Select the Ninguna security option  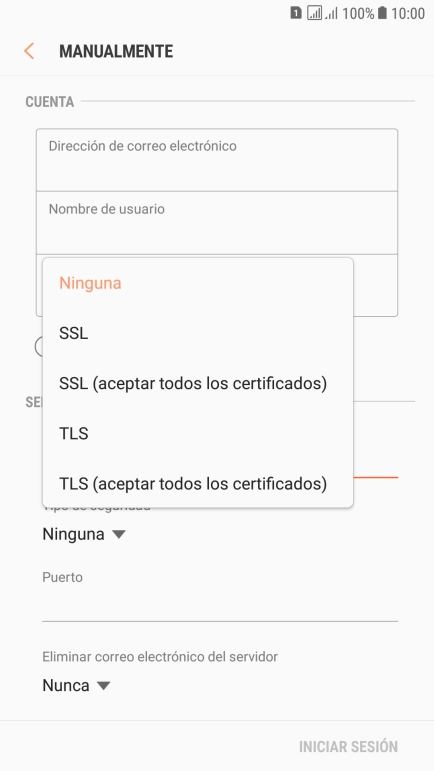tap(198, 283)
